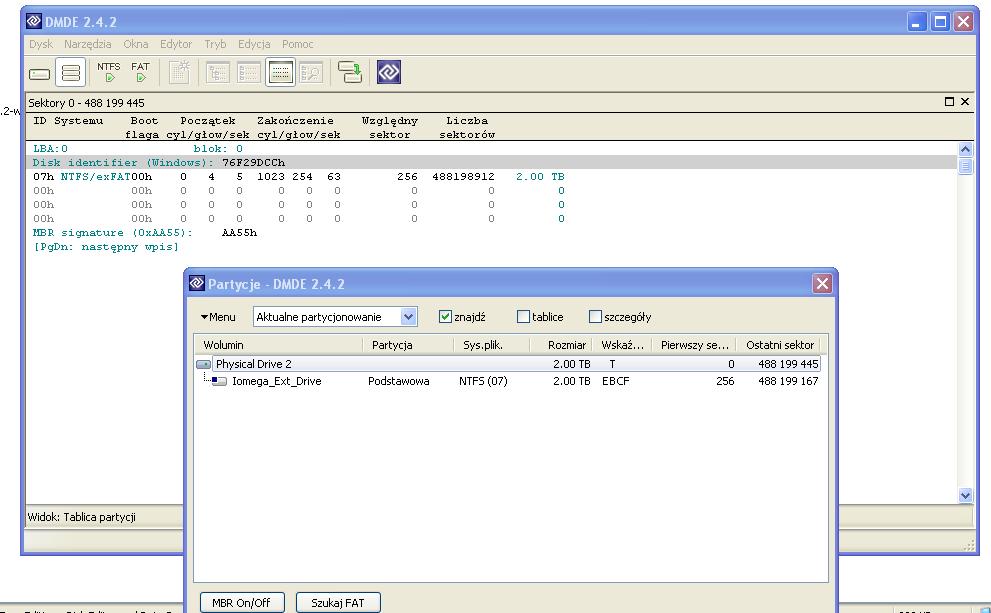The image size is (991, 613).
Task: Open the Pomoc menu
Action: tap(298, 44)
